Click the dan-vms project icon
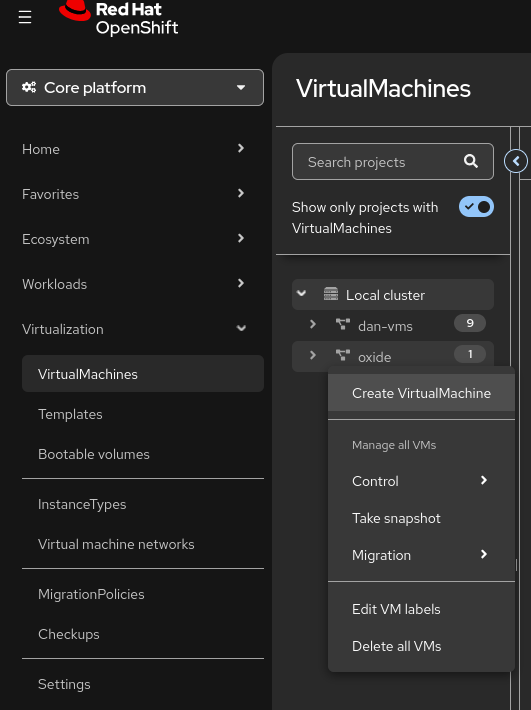Viewport: 531px width, 710px height. [x=343, y=325]
